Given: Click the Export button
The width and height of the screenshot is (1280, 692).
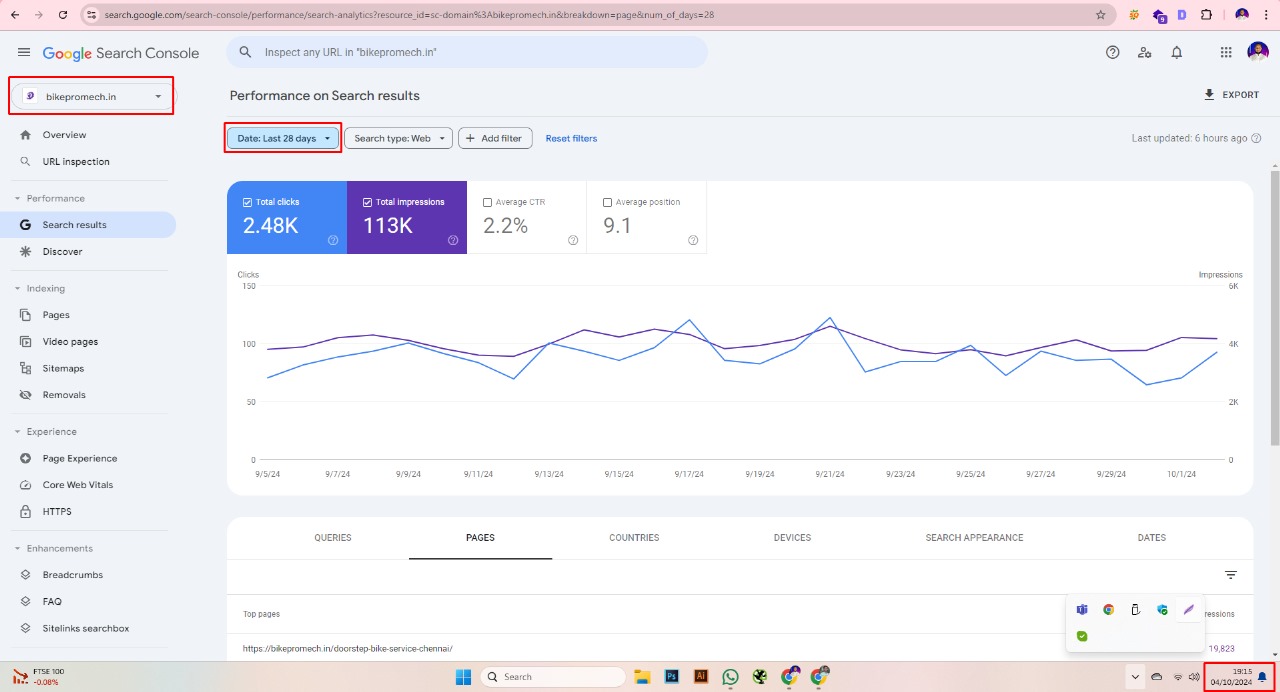Looking at the screenshot, I should coord(1231,95).
